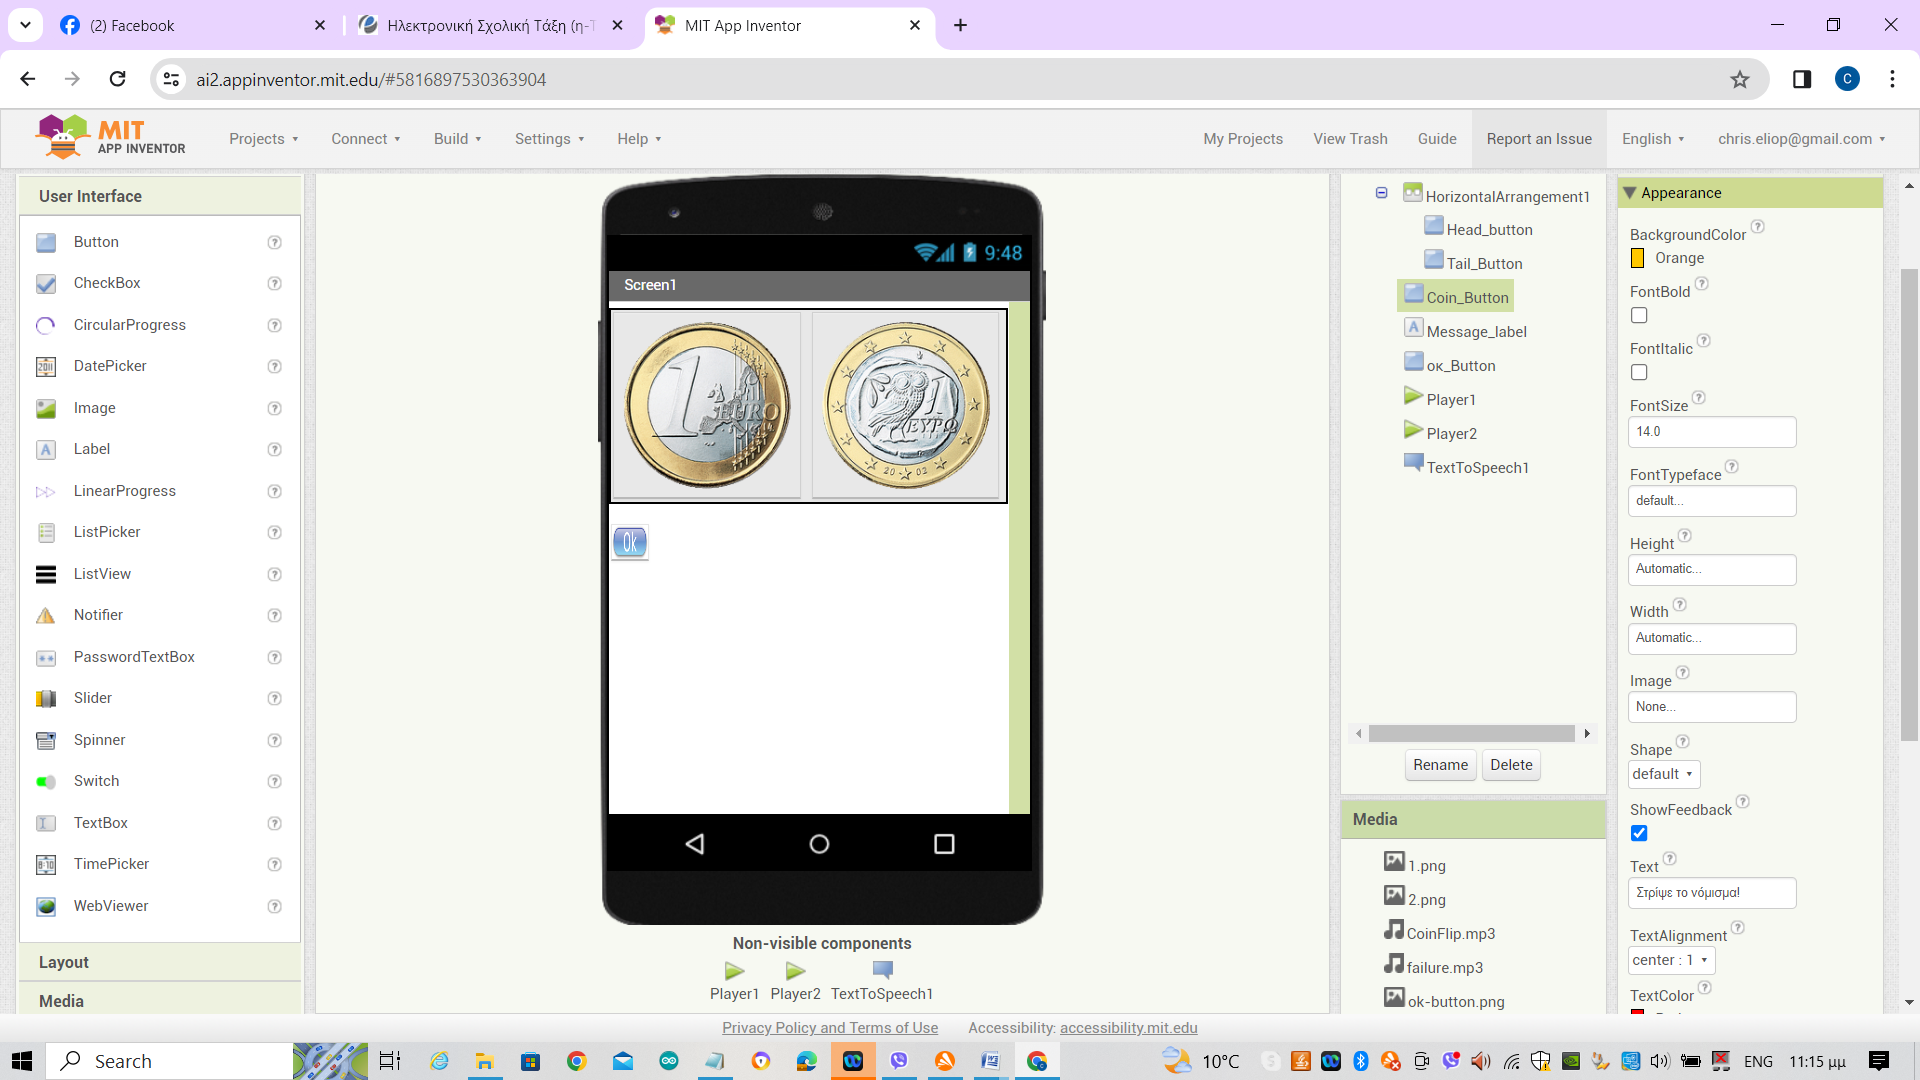Screen dimensions: 1920x1080
Task: Click the components tree horizontal scrollbar
Action: [1471, 734]
